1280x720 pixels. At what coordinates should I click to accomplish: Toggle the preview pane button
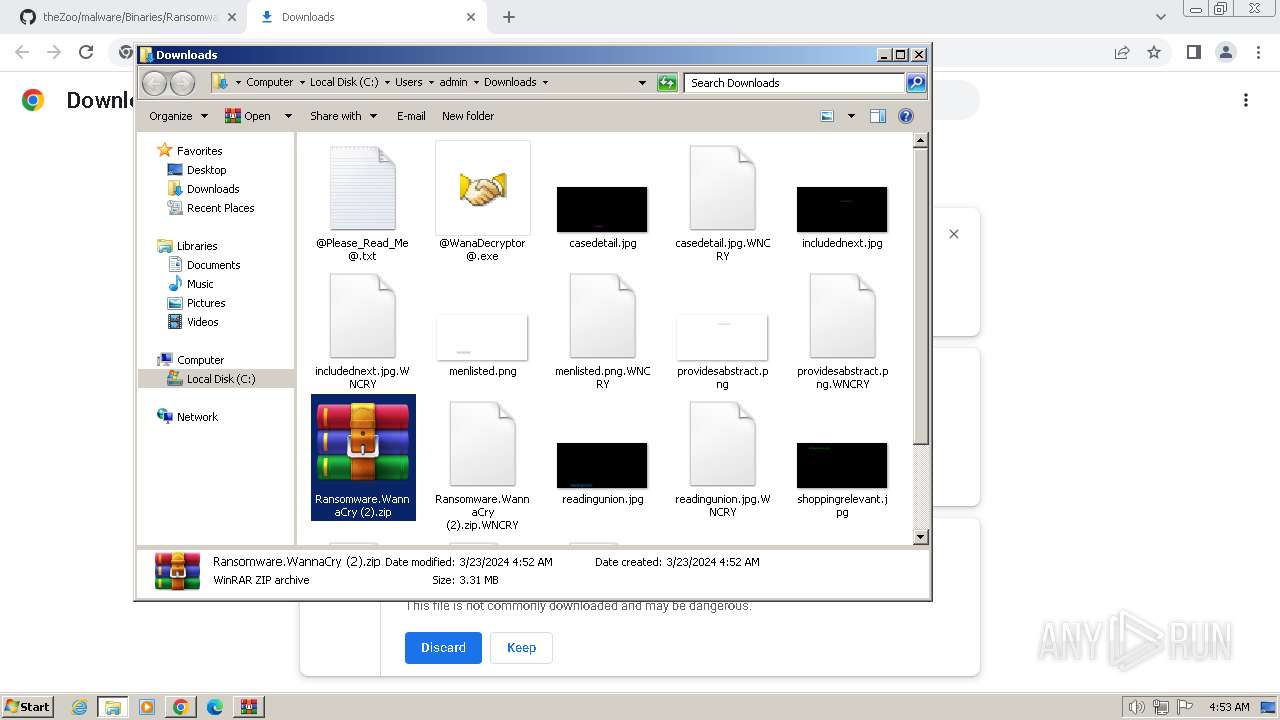coord(878,116)
